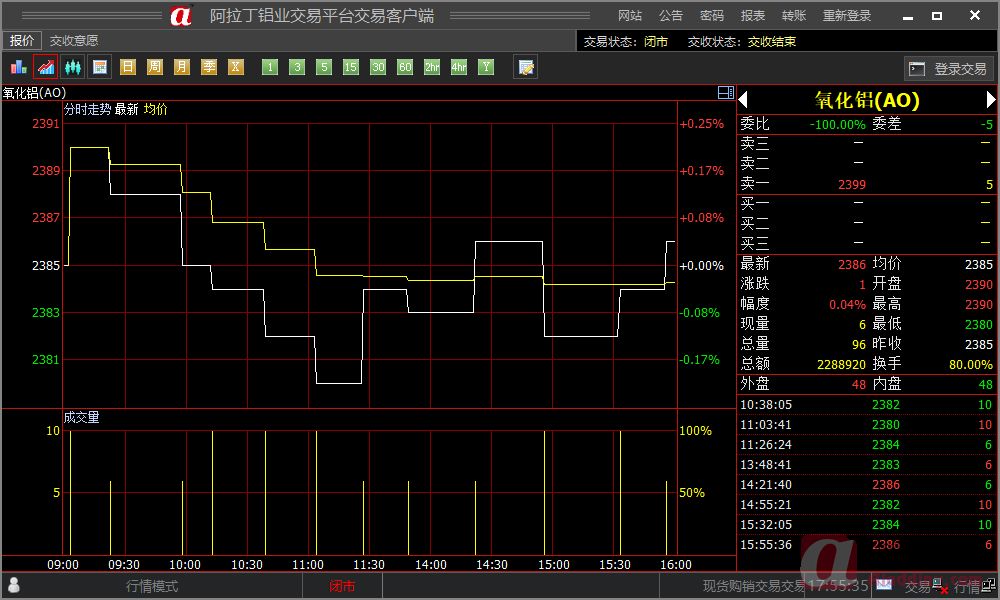
Task: Click the 总额 value 2288920
Action: coord(841,365)
